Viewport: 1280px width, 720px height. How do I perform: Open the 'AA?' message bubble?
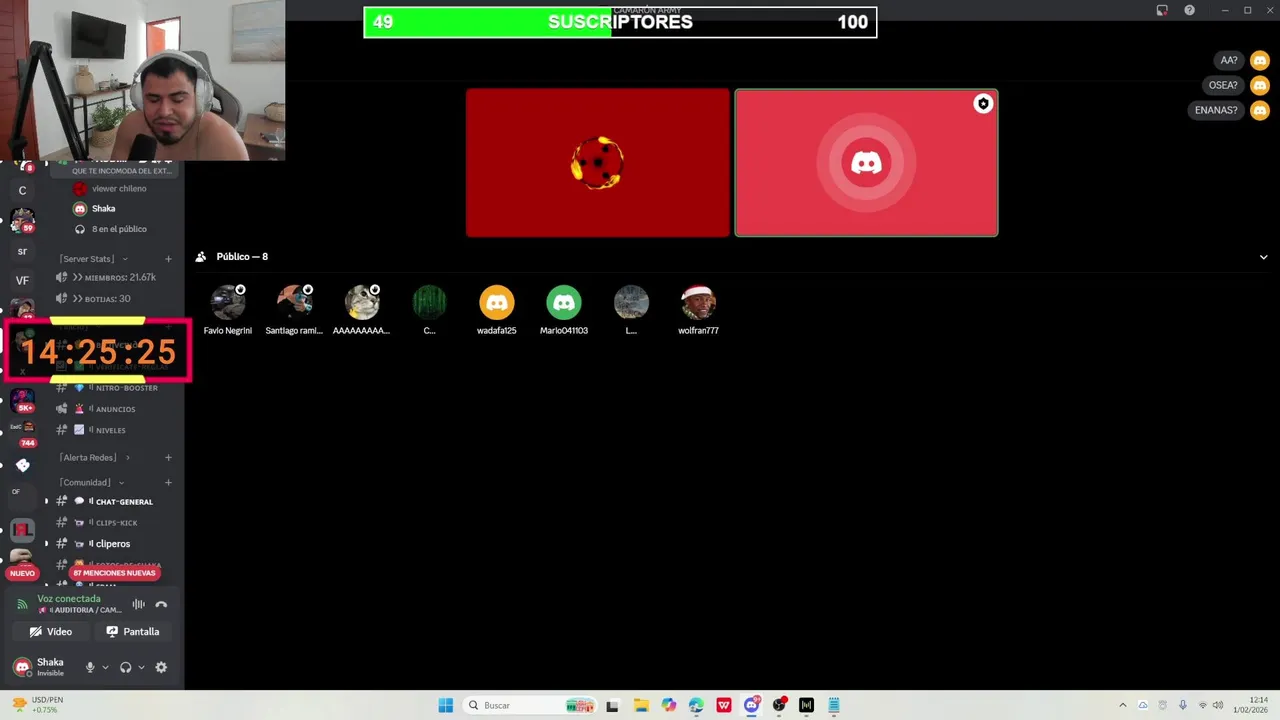pos(1229,60)
